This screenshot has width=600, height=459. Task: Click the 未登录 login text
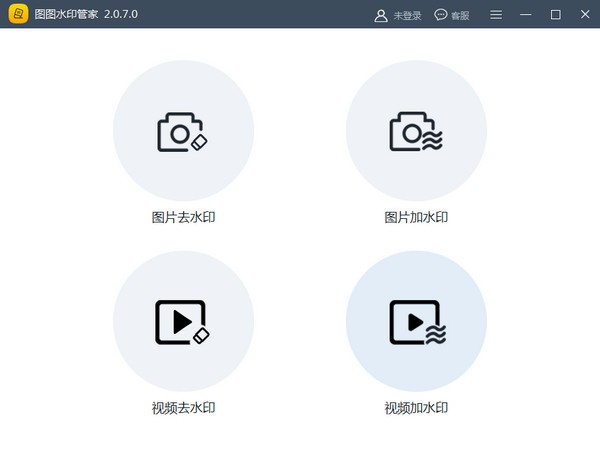click(x=407, y=15)
